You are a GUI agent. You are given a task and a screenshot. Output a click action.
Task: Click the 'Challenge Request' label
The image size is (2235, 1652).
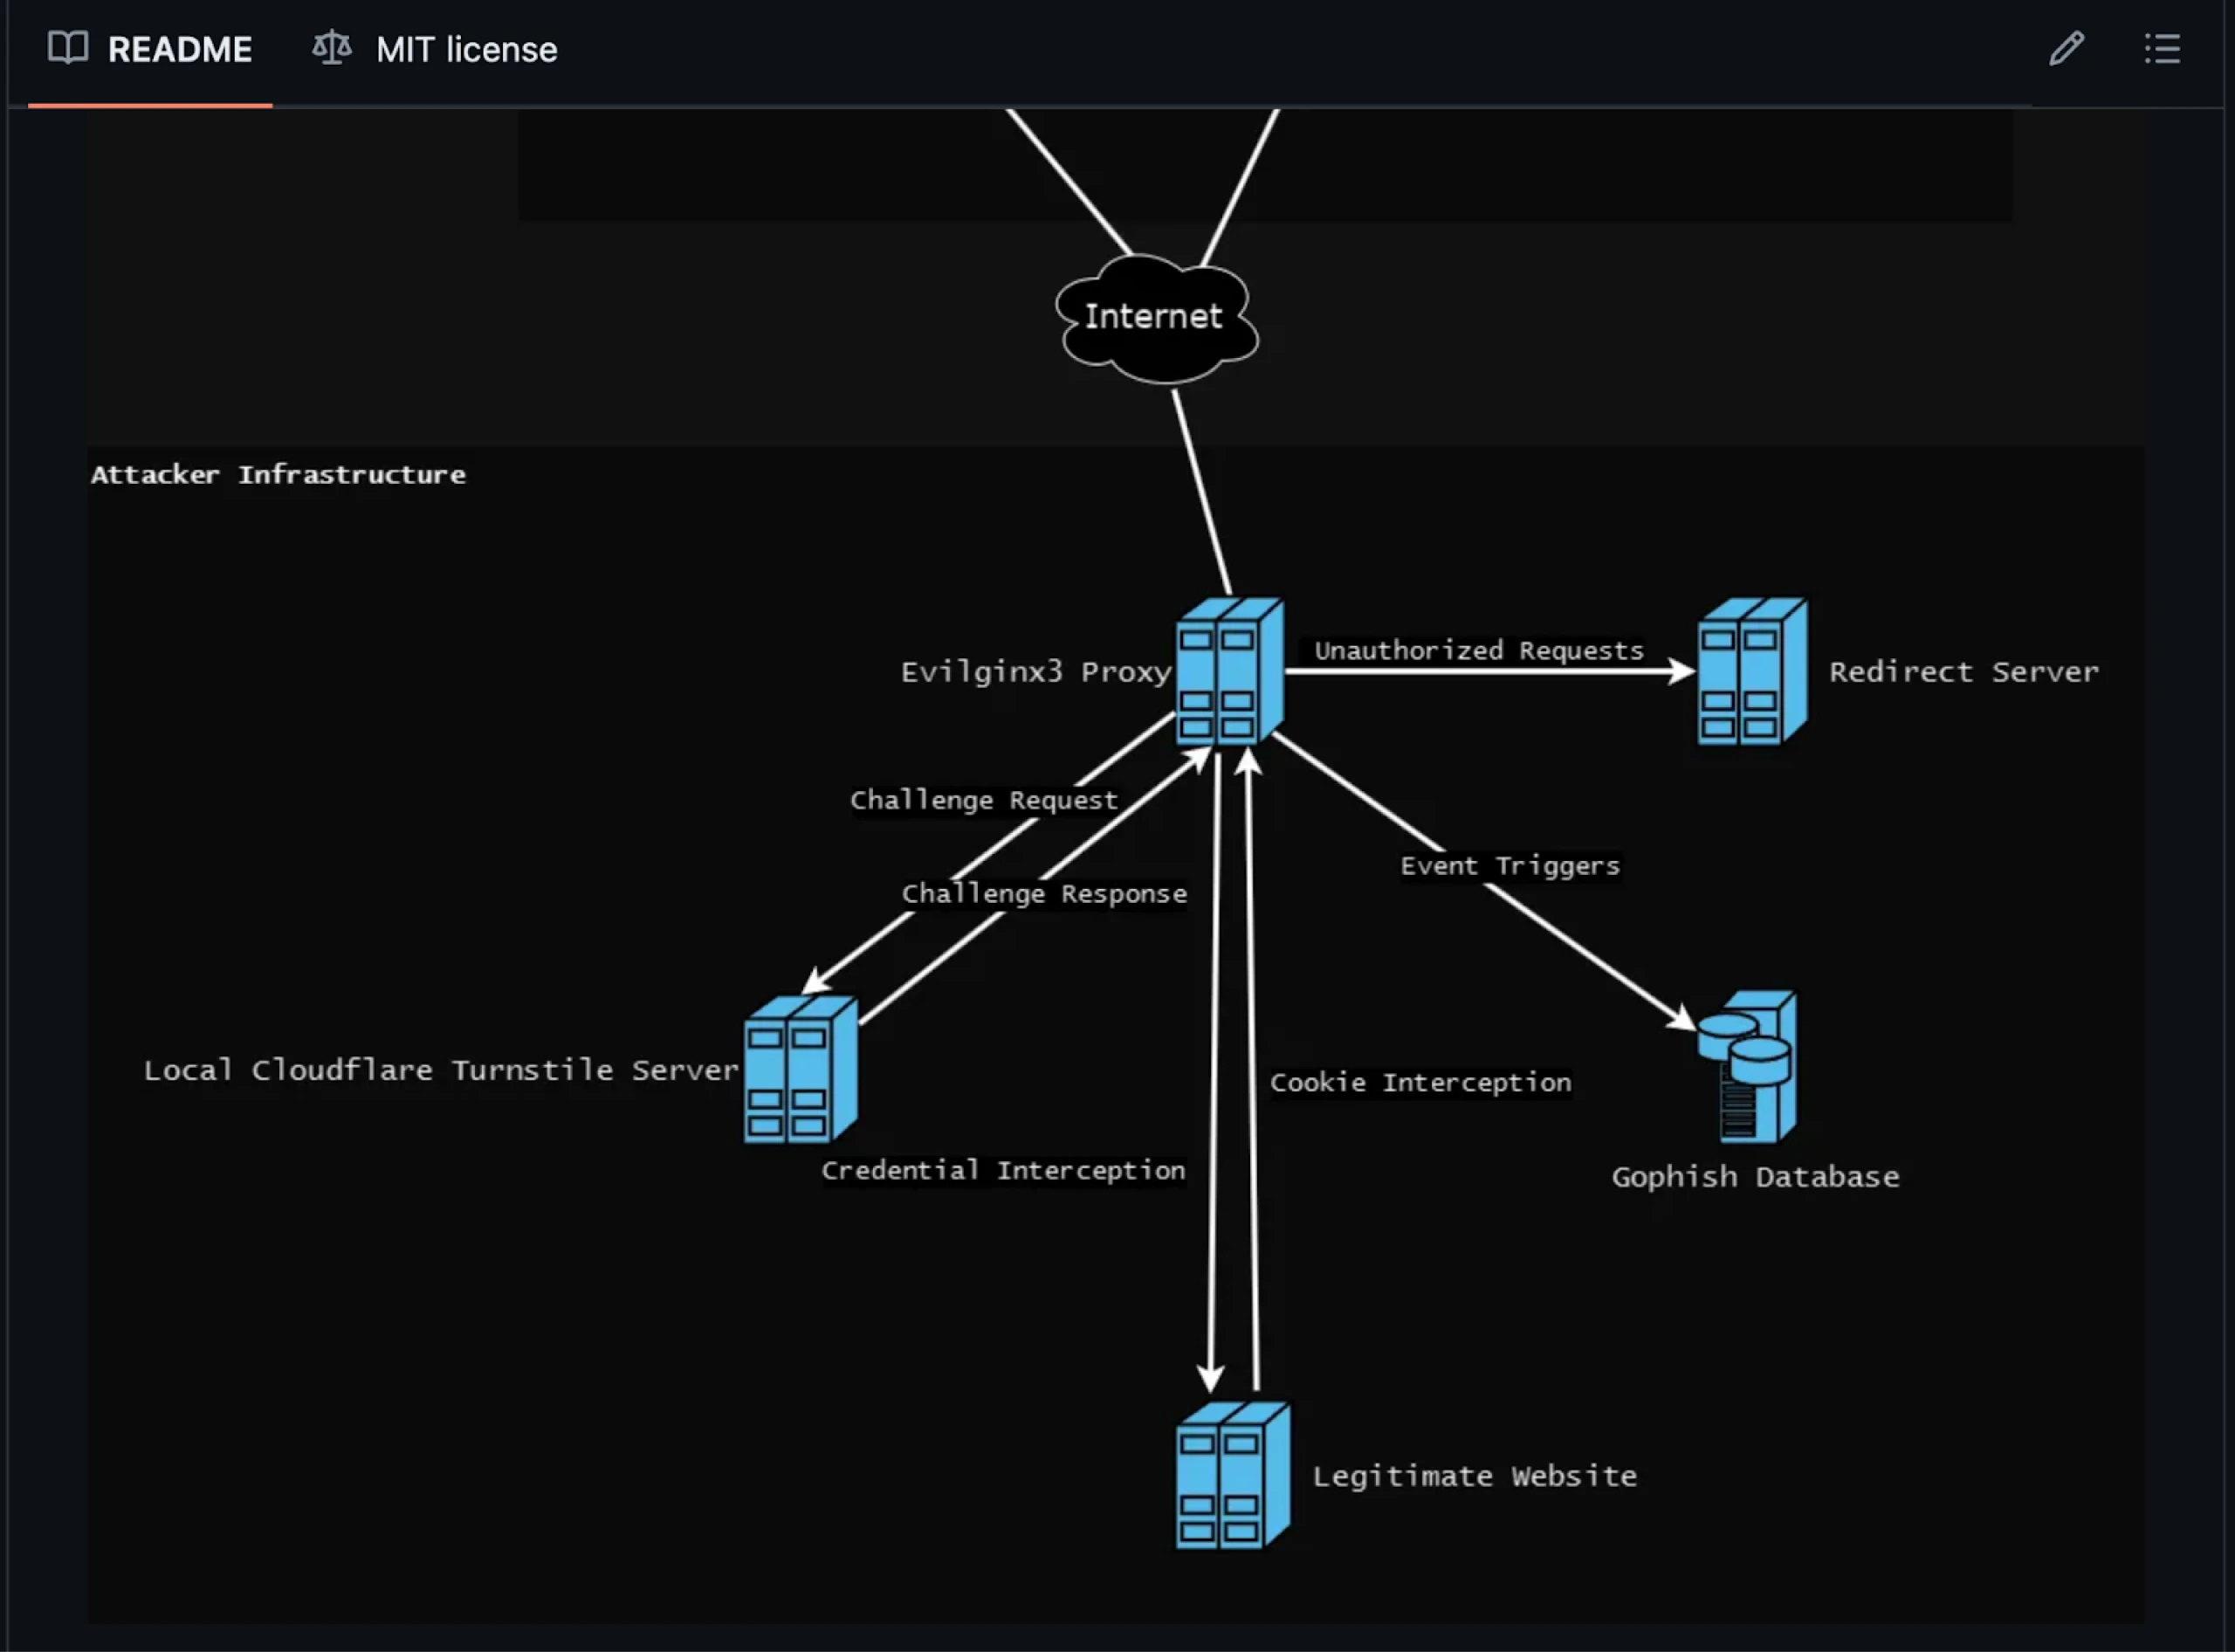point(983,800)
